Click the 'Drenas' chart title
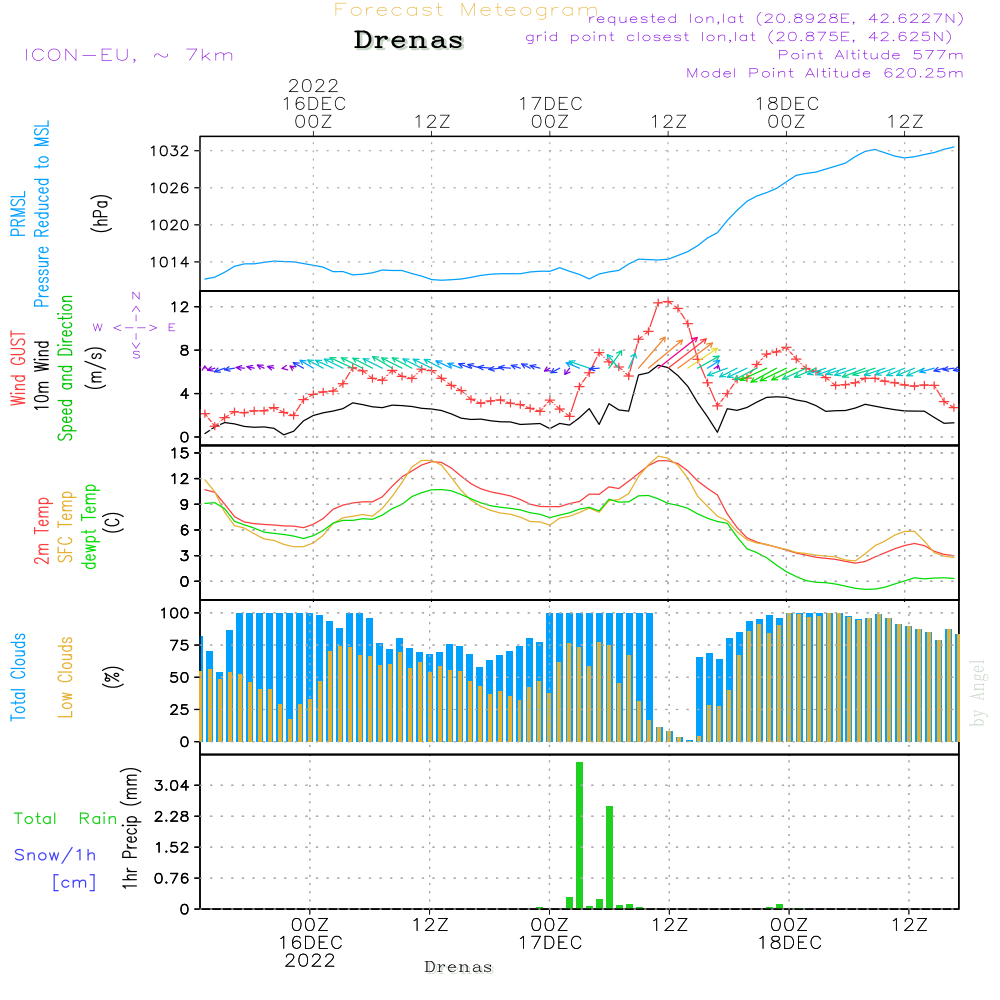The height and width of the screenshot is (1000, 1000). (409, 40)
